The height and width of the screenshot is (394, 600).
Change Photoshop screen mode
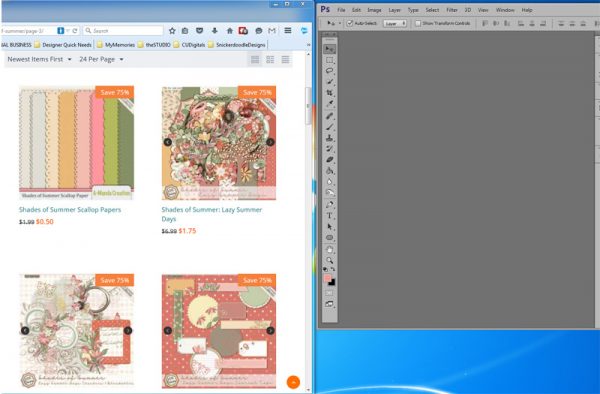point(329,304)
